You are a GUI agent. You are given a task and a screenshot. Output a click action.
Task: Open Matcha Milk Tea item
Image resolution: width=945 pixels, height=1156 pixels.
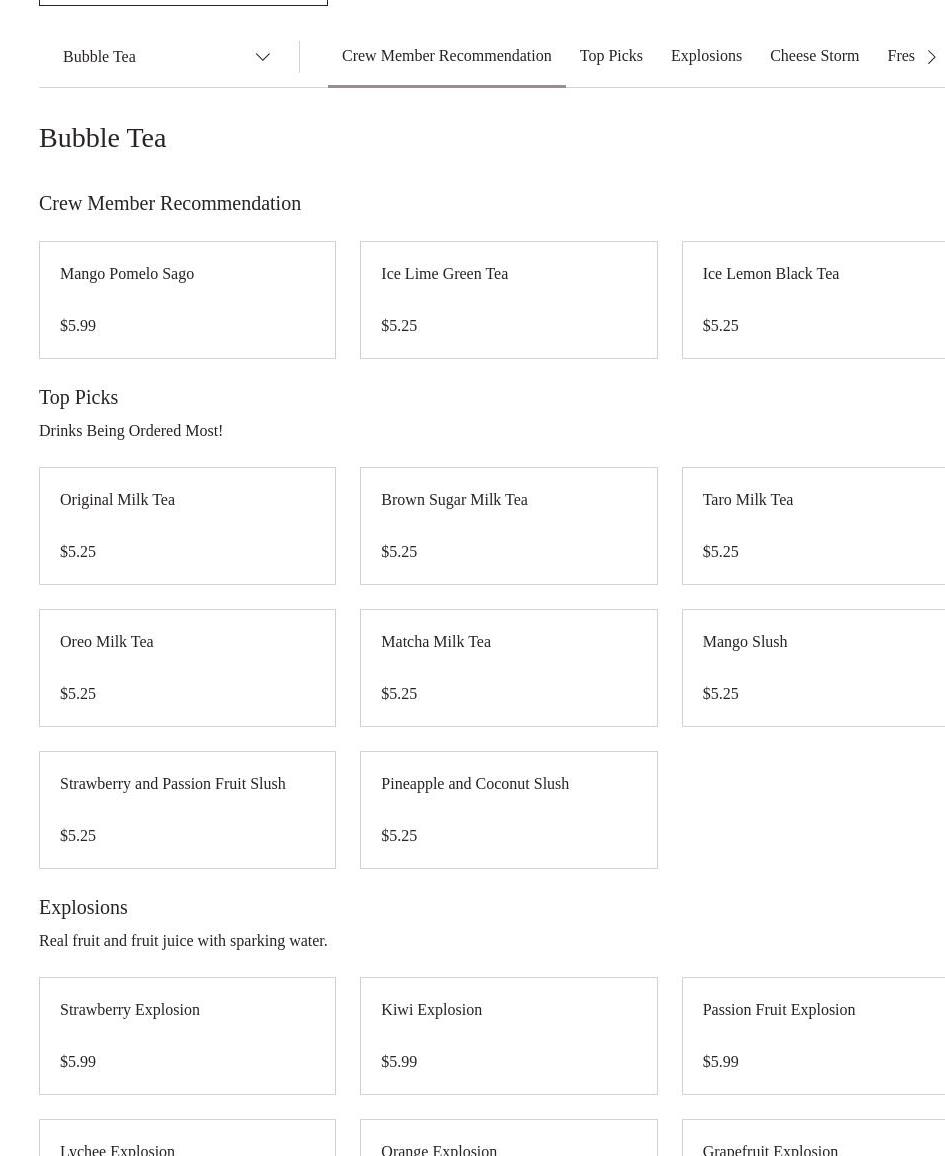508,667
